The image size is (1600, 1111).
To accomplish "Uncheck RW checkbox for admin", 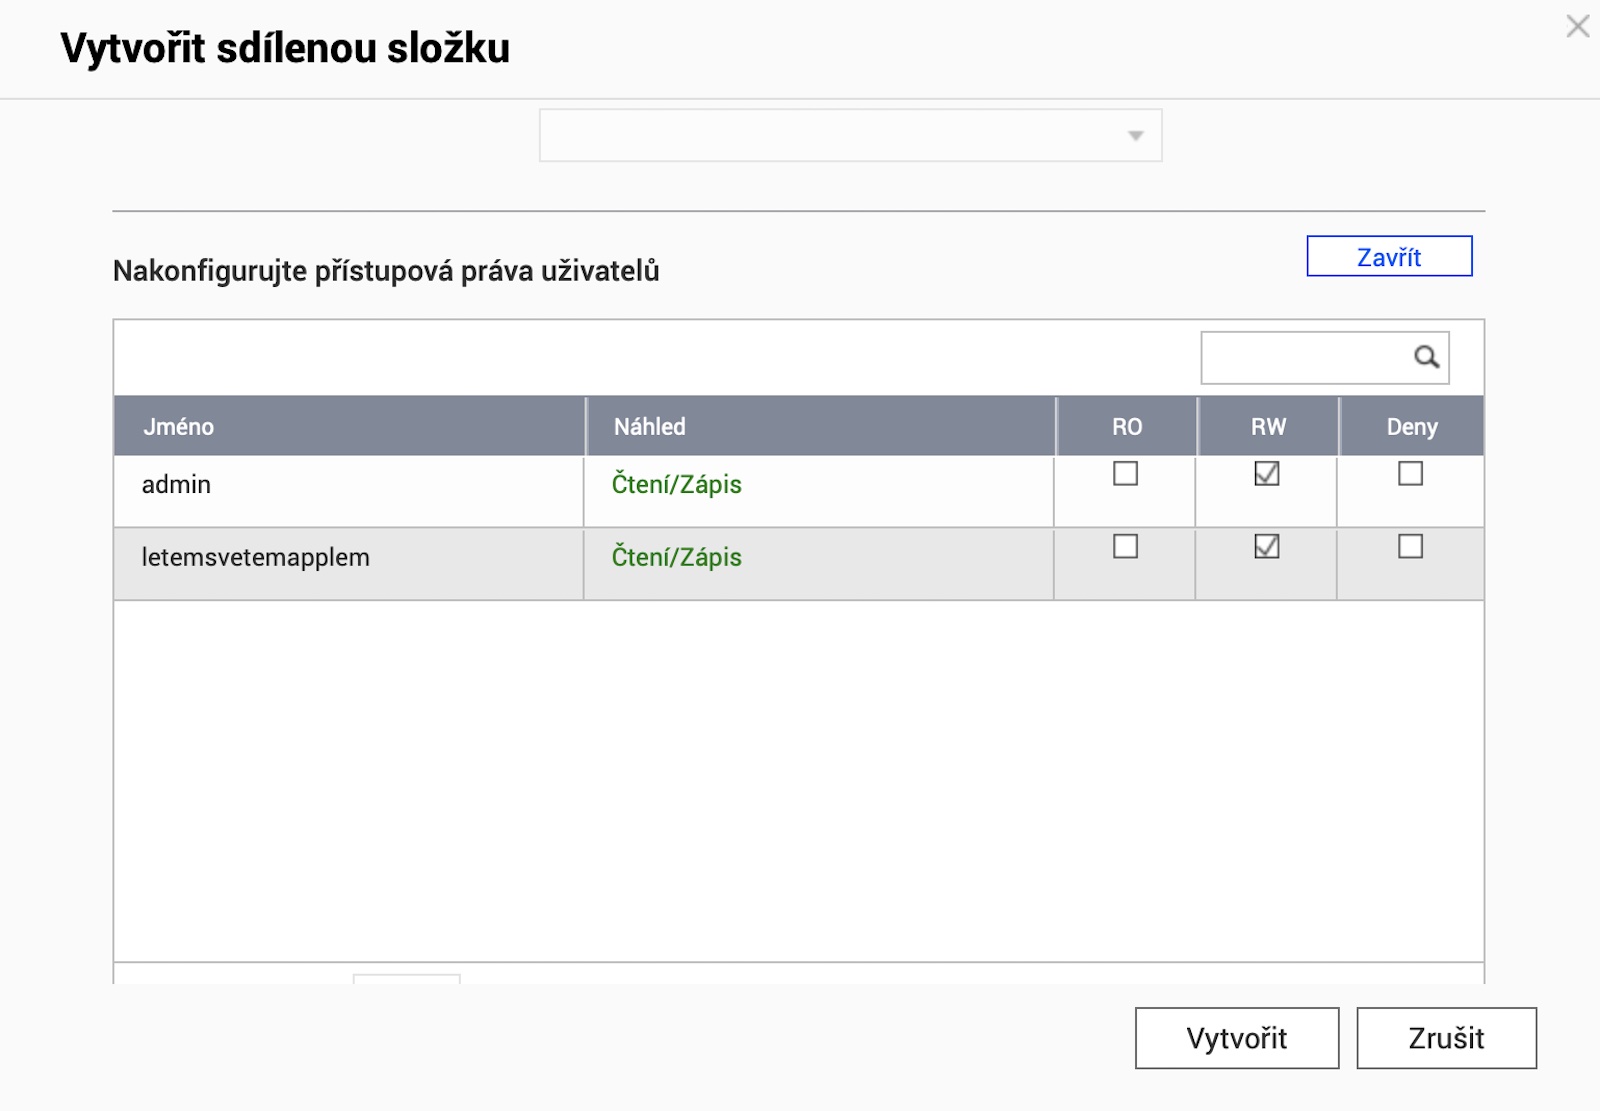I will (1266, 473).
